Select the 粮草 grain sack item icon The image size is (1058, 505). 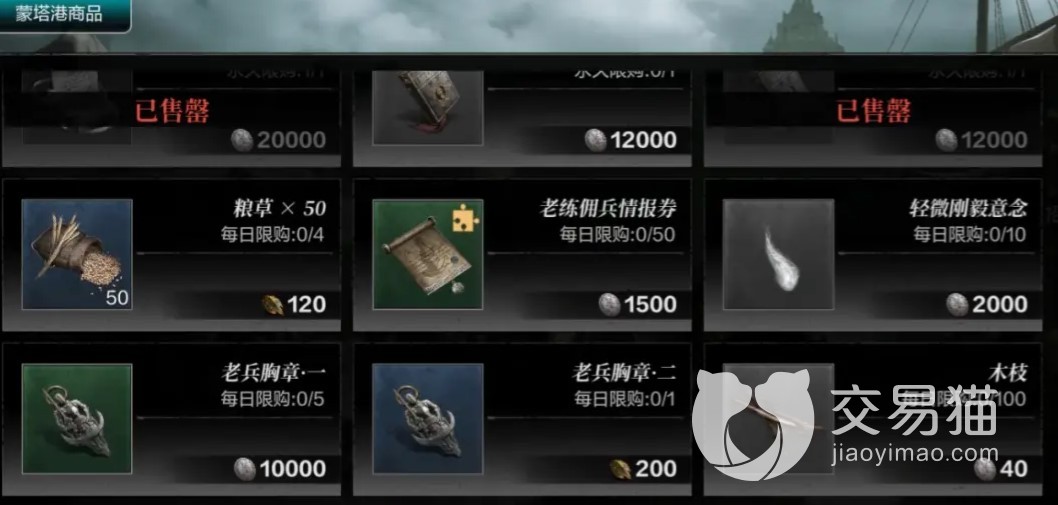point(77,255)
